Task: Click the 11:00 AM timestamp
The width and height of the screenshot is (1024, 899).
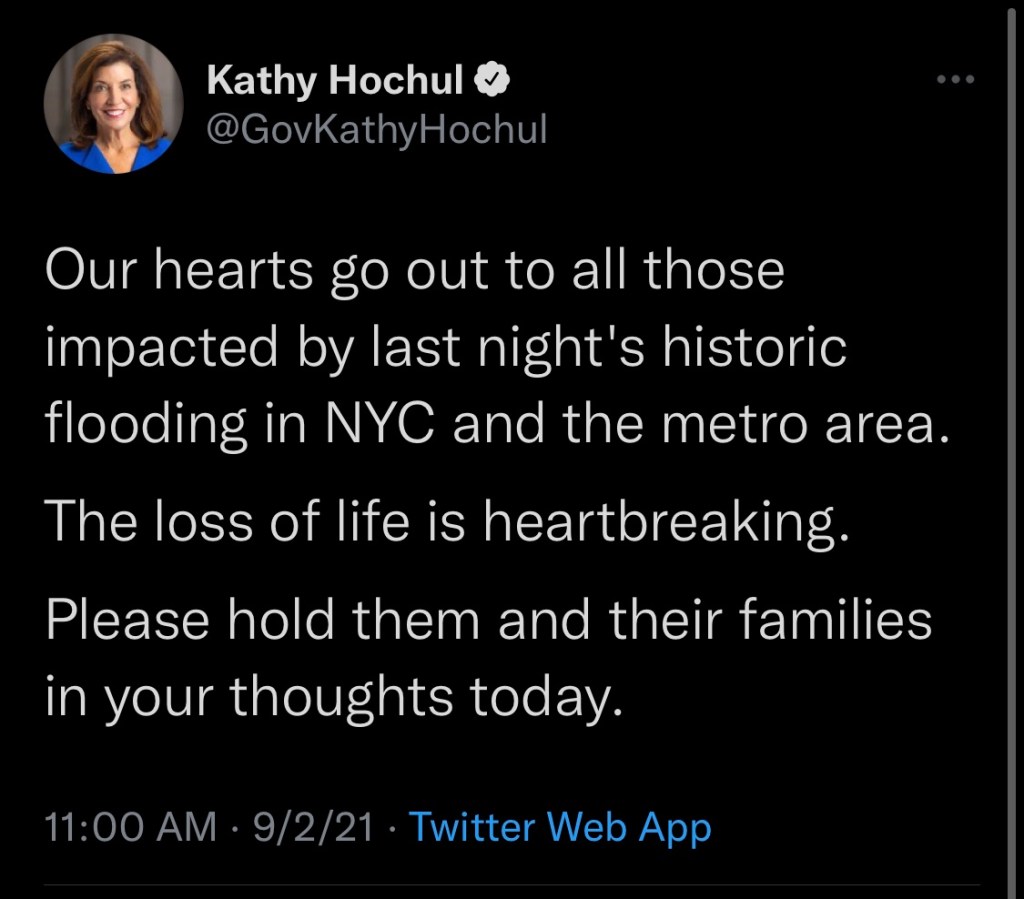Action: point(131,828)
